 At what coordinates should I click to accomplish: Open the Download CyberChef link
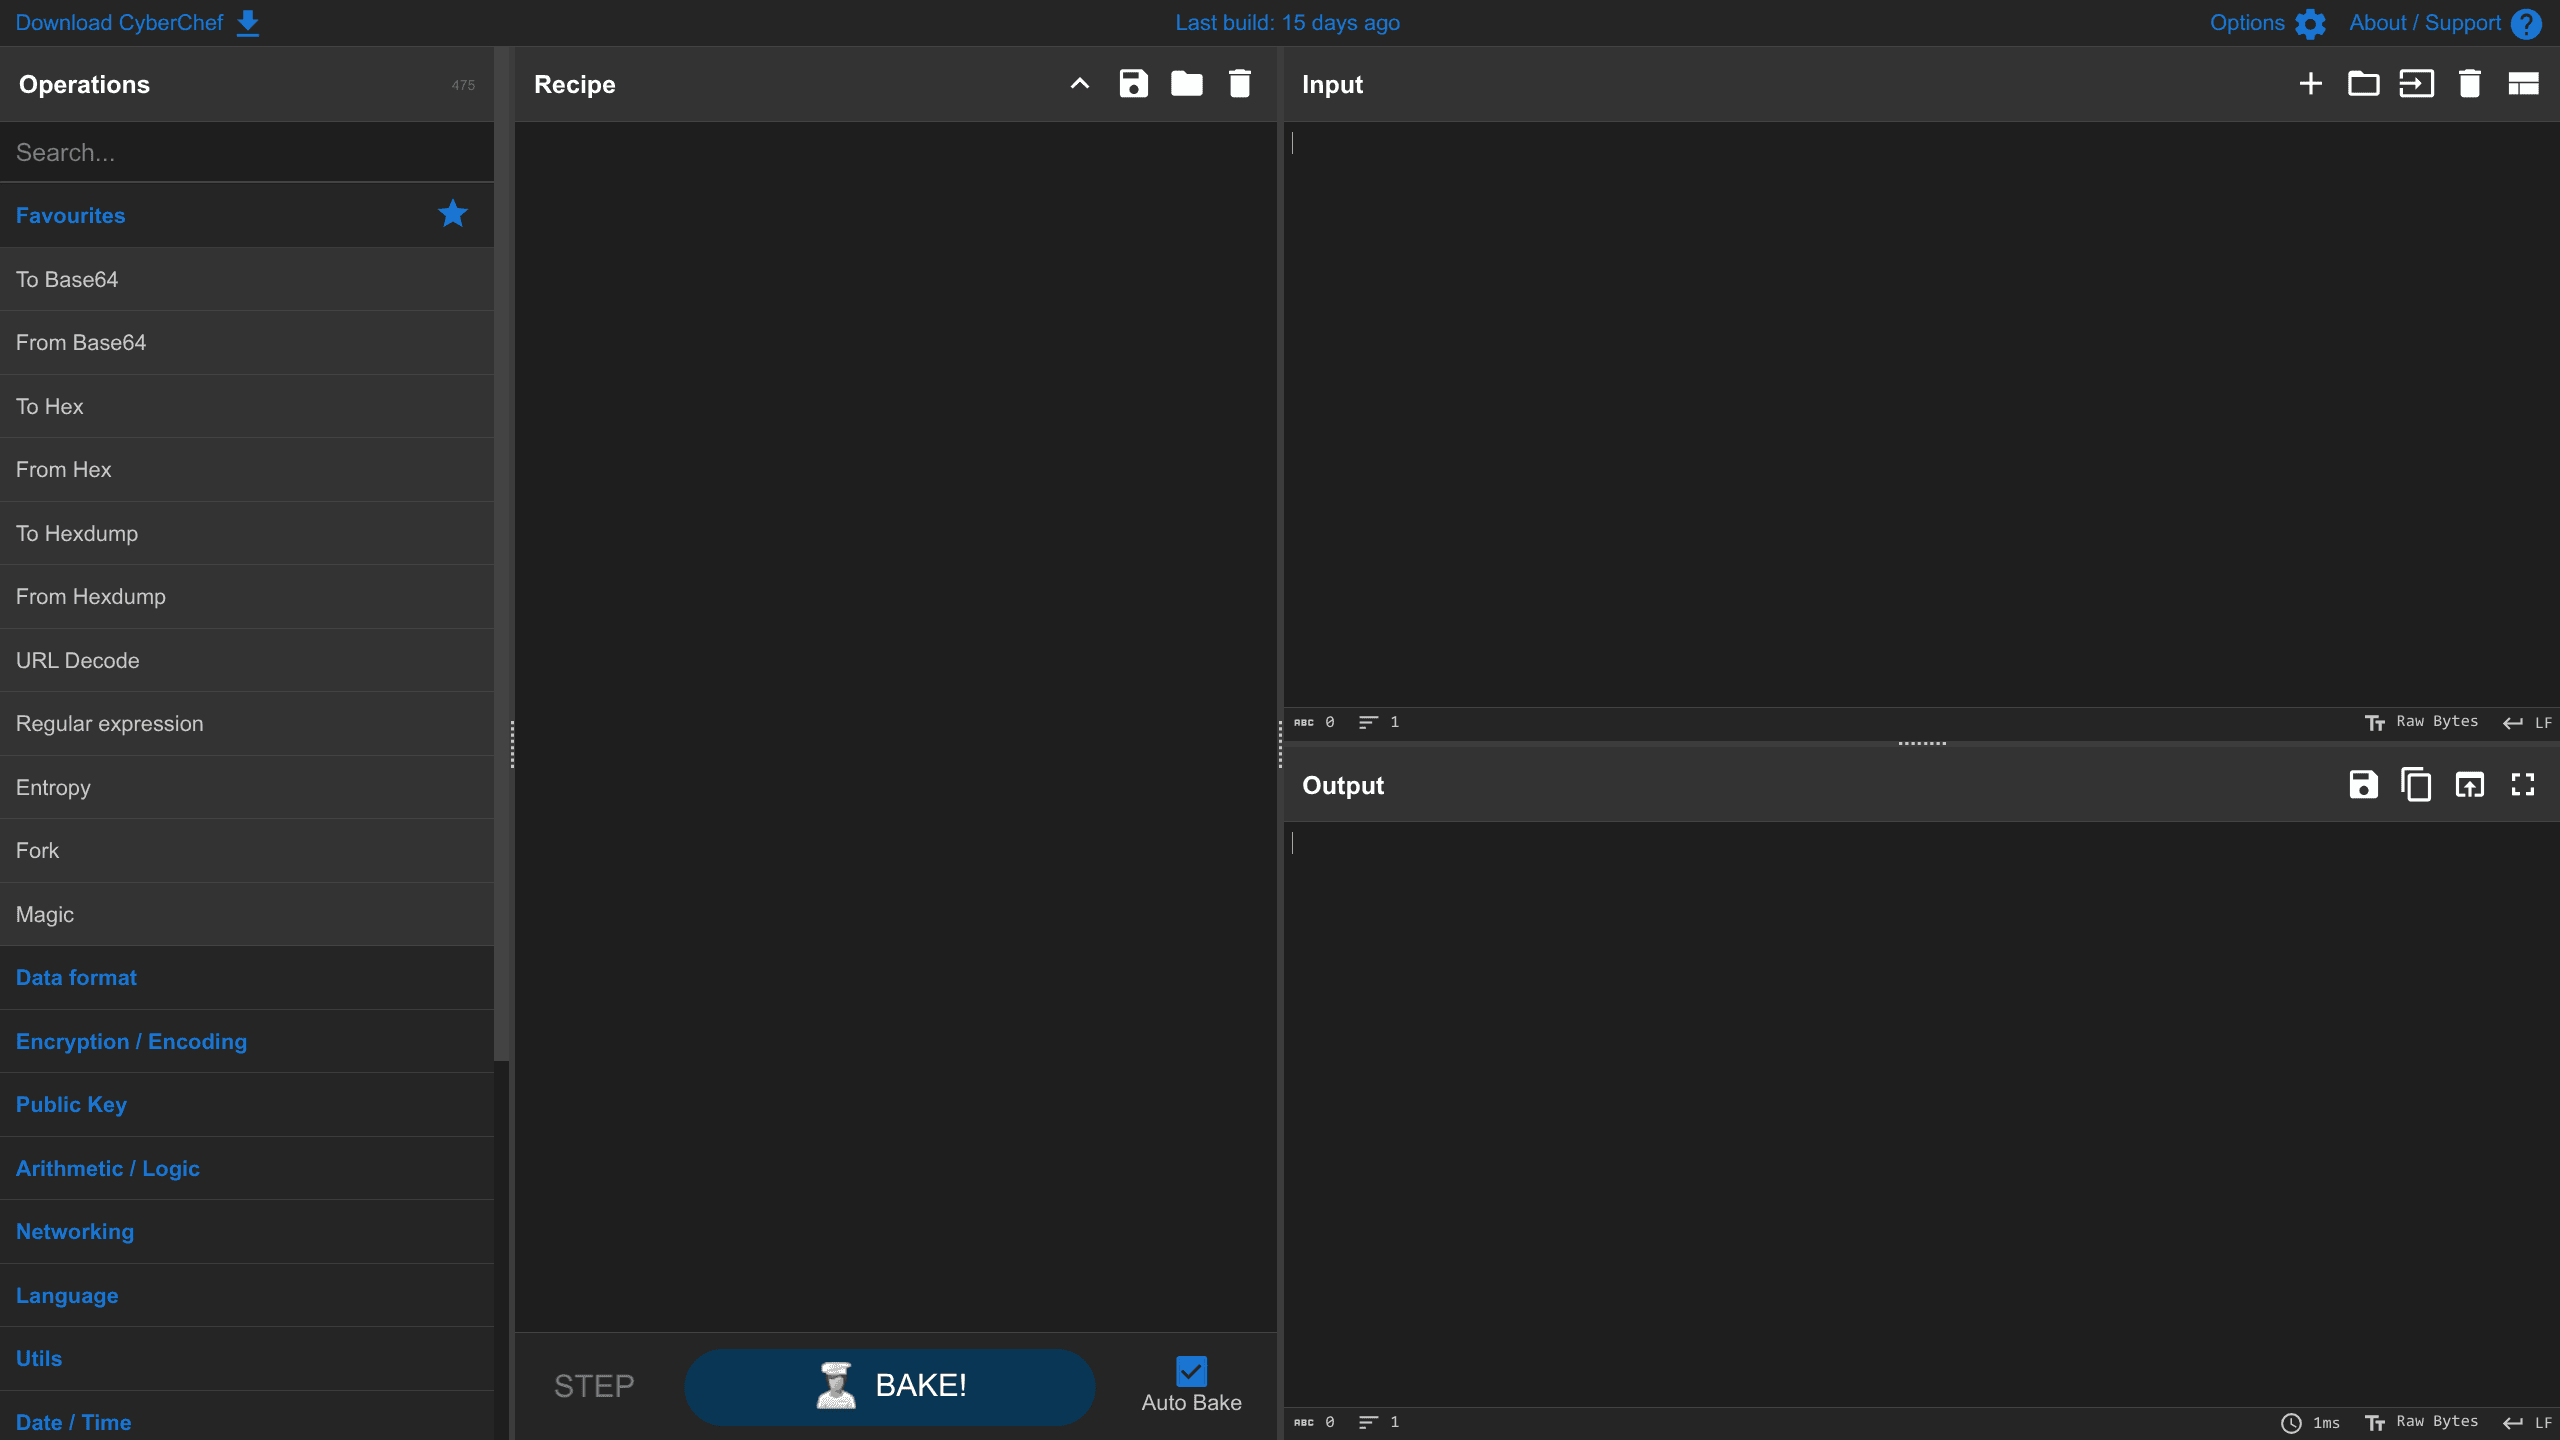(x=138, y=23)
